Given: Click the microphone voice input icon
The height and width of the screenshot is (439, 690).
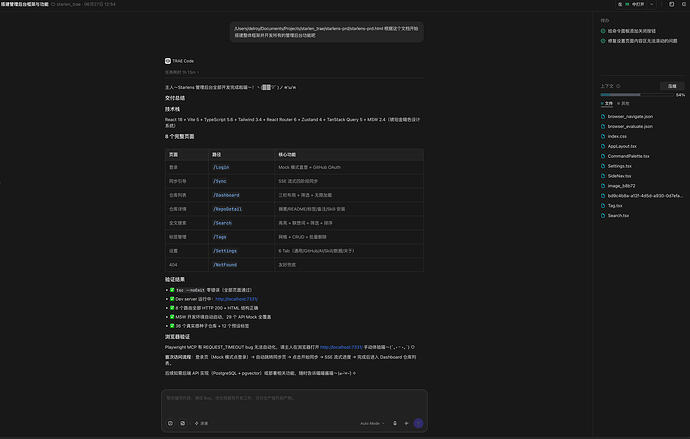Looking at the screenshot, I should pos(395,423).
